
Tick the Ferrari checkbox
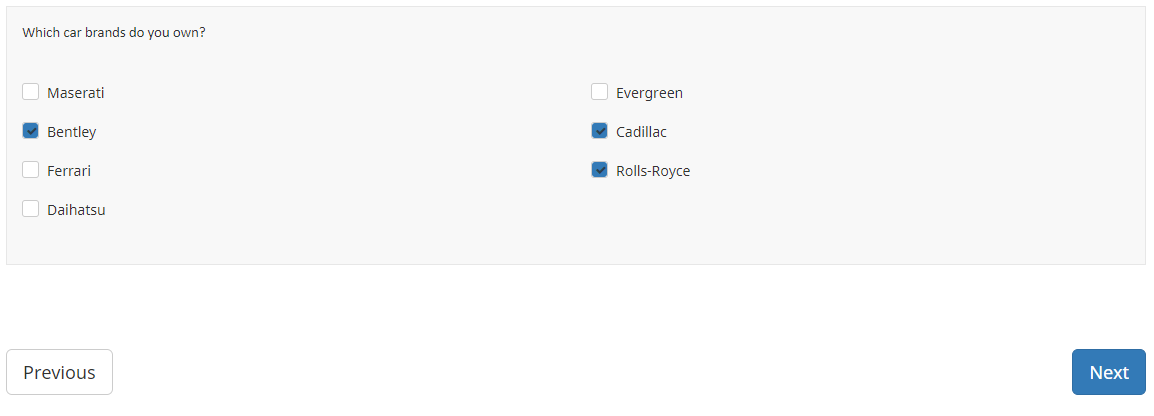coord(31,170)
